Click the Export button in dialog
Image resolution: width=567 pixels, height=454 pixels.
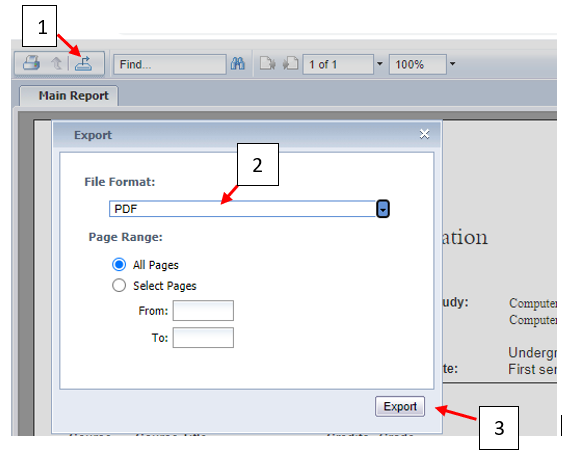click(x=400, y=407)
